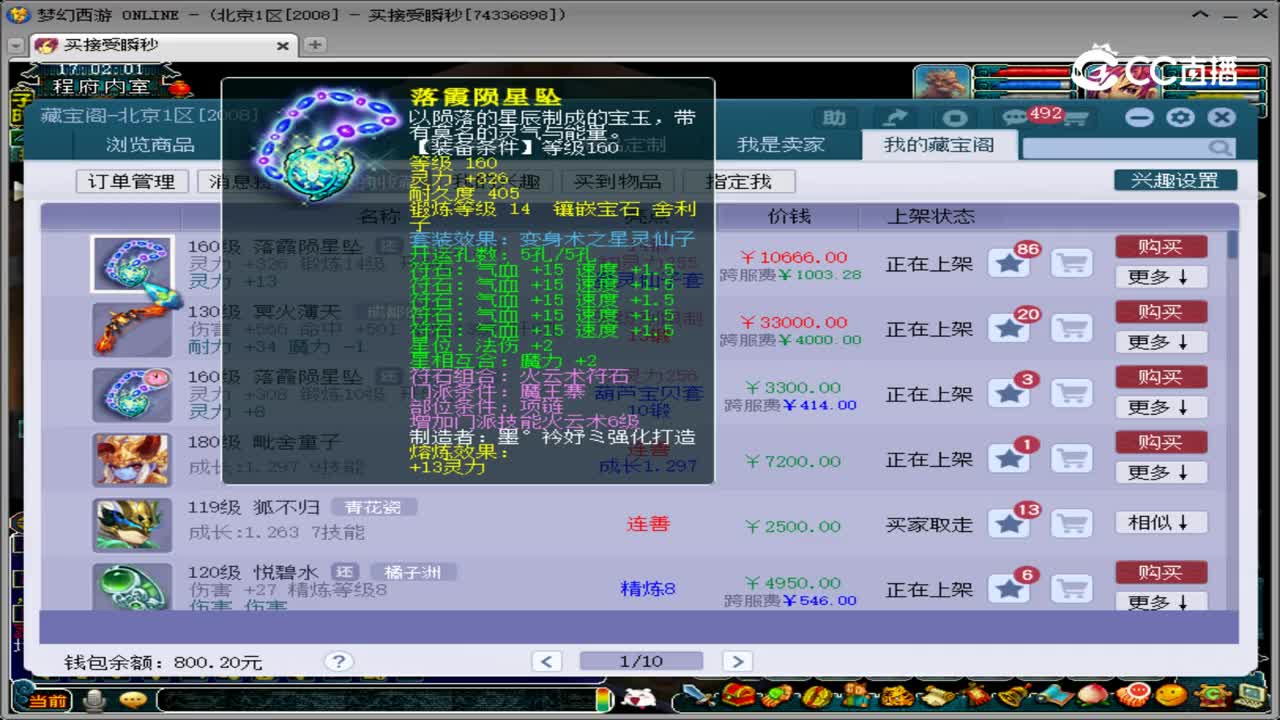Click 上架状态 column header
This screenshot has height=720, width=1280.
(930, 216)
